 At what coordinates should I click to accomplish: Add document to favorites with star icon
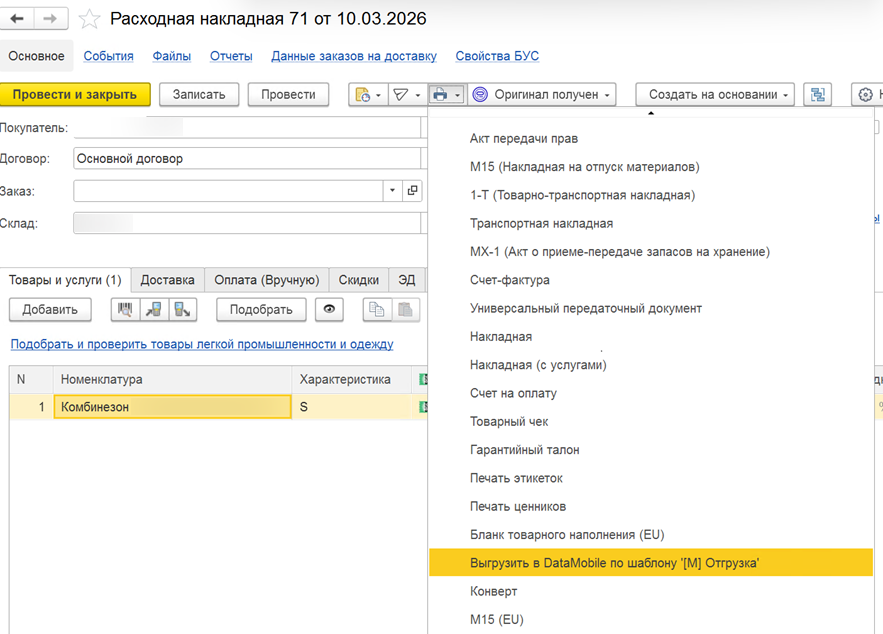(x=90, y=19)
